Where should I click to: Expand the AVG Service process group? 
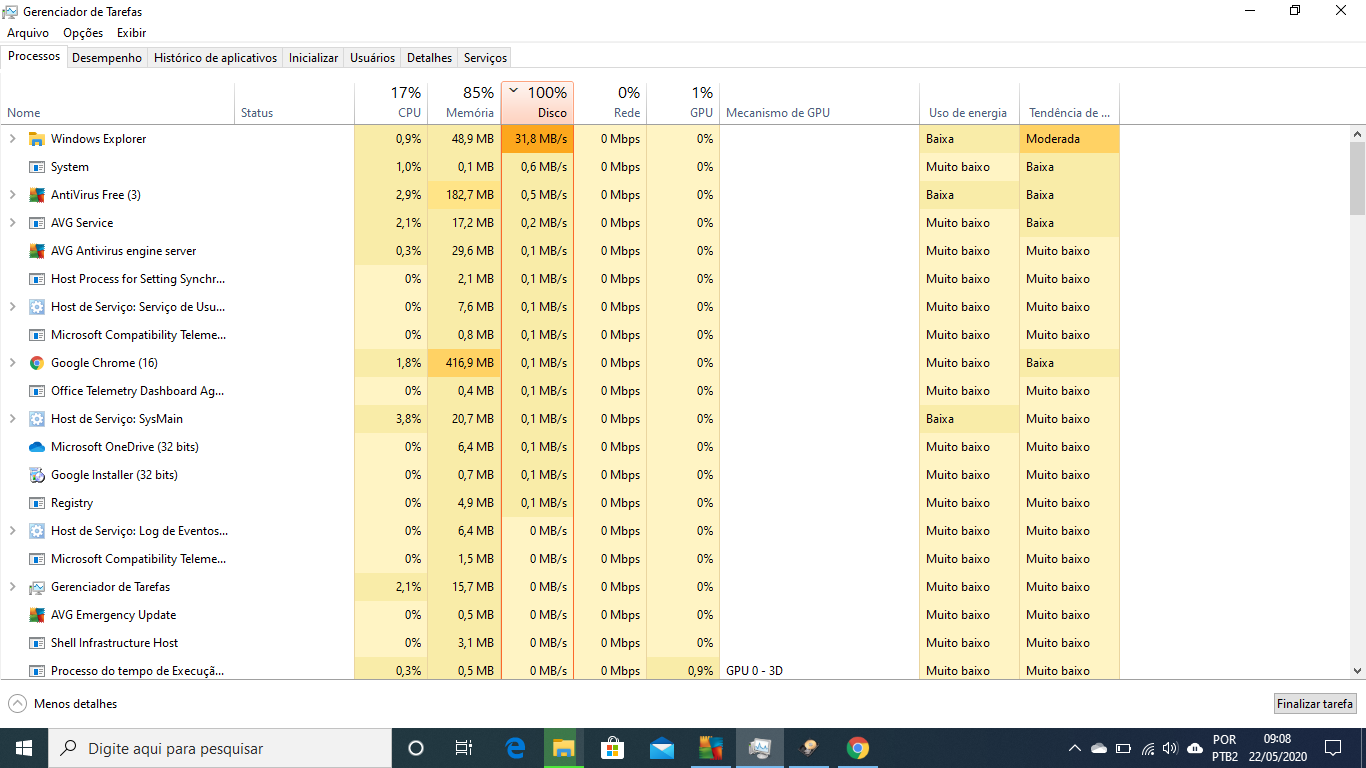pos(12,223)
